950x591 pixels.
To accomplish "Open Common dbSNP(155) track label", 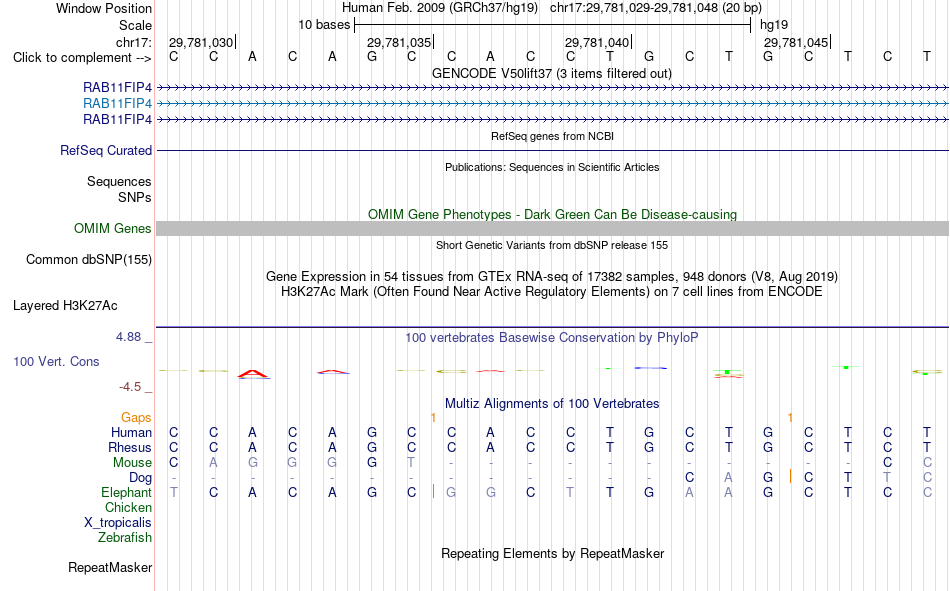I will point(89,259).
